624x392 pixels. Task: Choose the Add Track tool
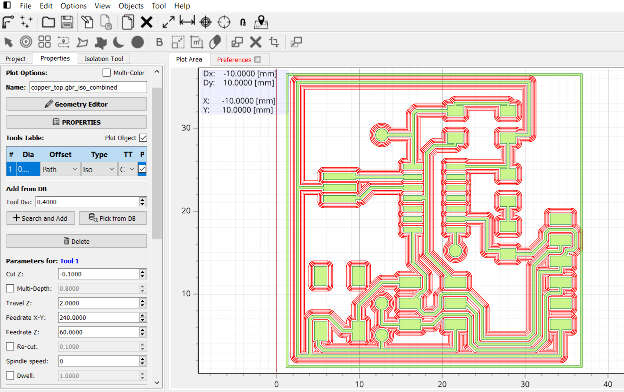(x=63, y=42)
